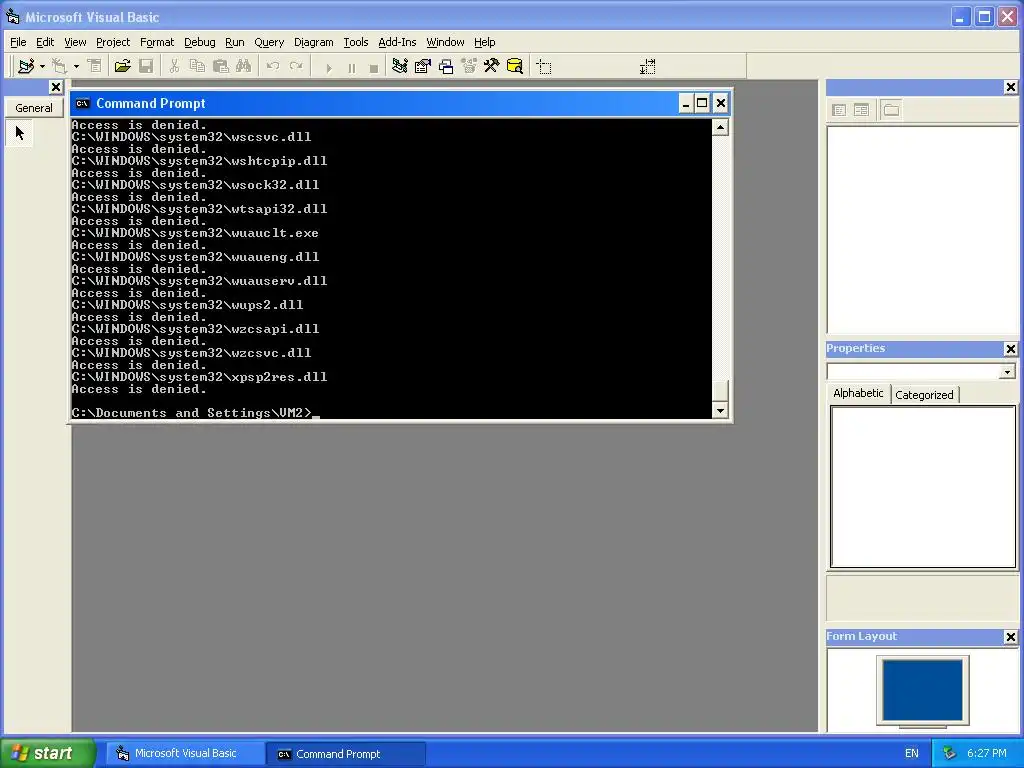Click the Add Form toolbar icon
The image size is (1024, 768).
(x=60, y=66)
